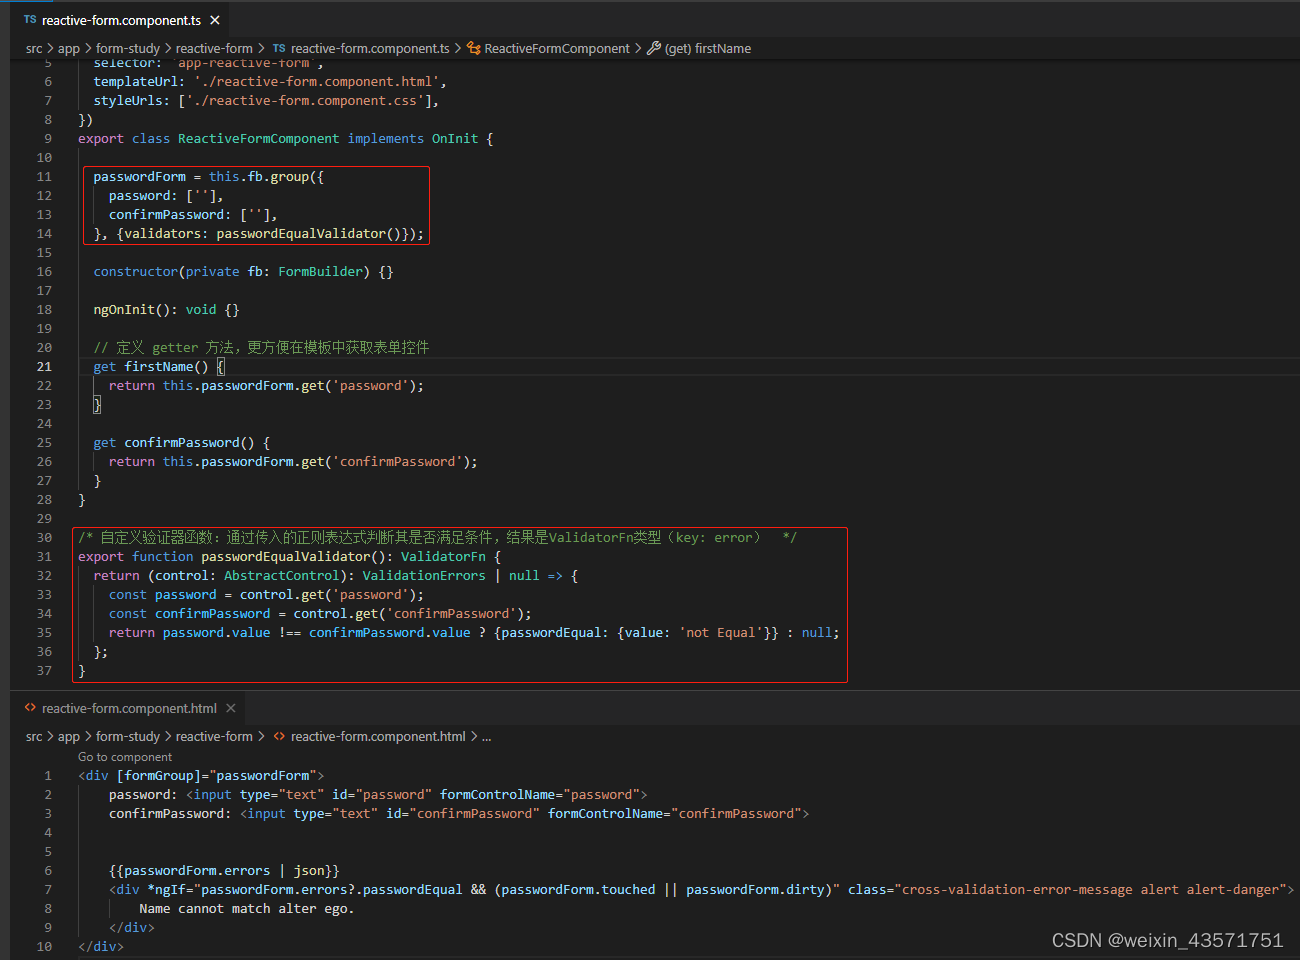The image size is (1300, 960).
Task: Open reactive-form.component.ts breadcrumb entry
Action: coord(370,48)
